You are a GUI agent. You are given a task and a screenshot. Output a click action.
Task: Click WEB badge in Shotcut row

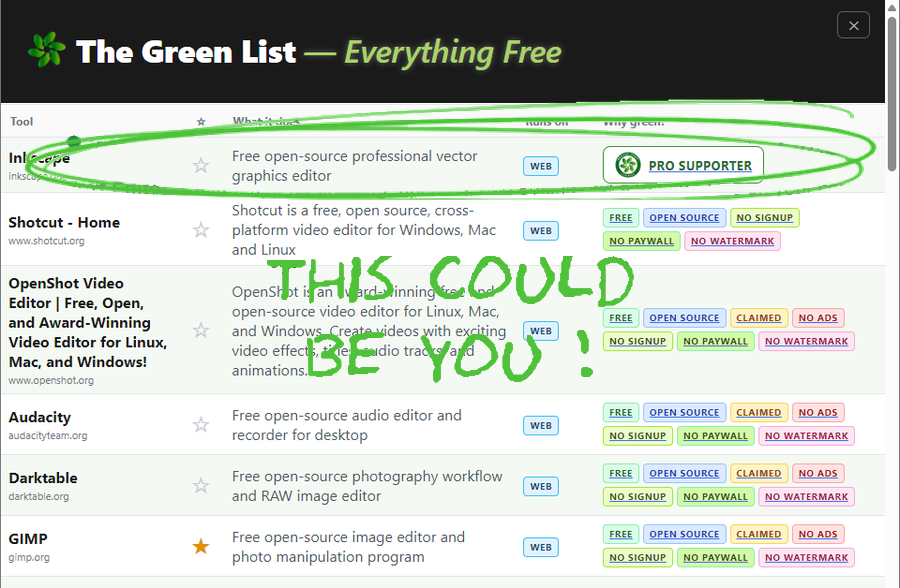point(541,230)
